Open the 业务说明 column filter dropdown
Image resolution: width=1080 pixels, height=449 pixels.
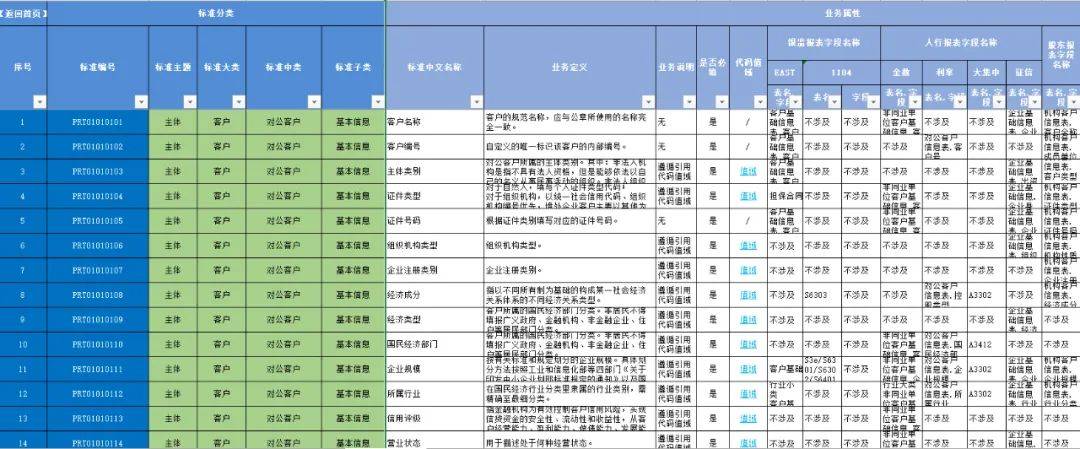689,102
